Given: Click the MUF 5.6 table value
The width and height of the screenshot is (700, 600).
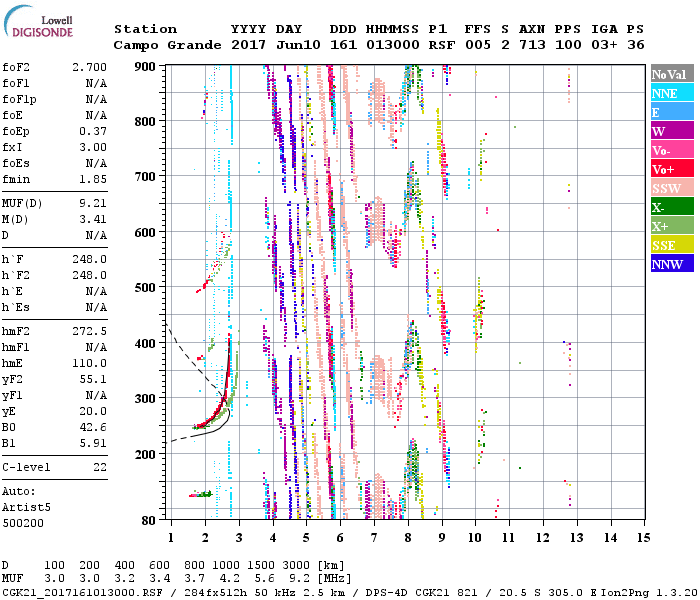Looking at the screenshot, I should (264, 579).
